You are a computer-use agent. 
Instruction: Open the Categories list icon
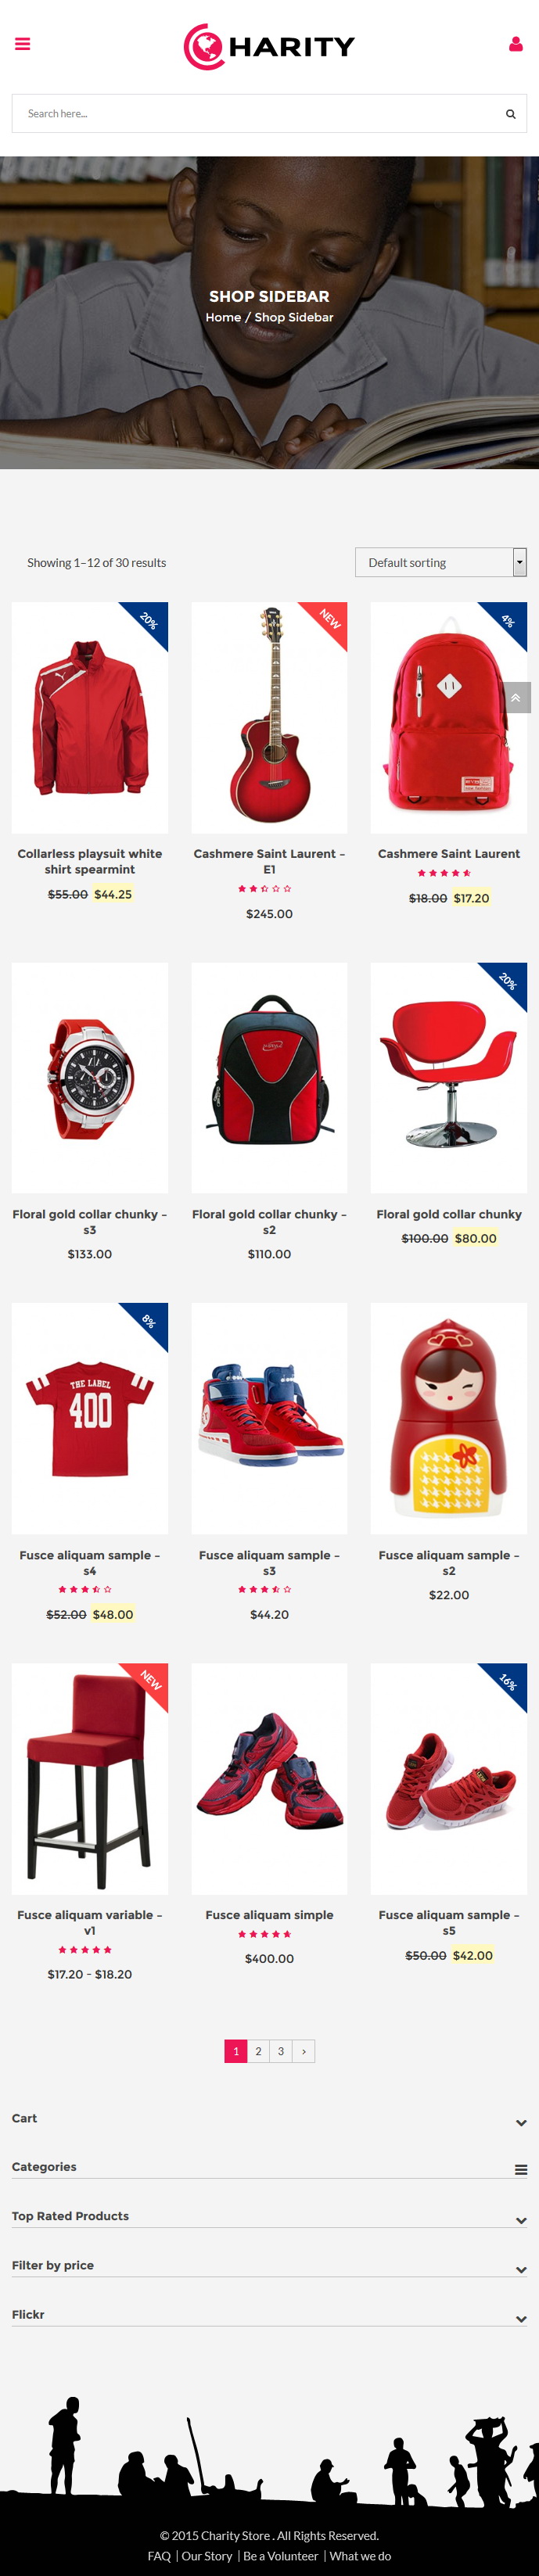pyautogui.click(x=521, y=2170)
